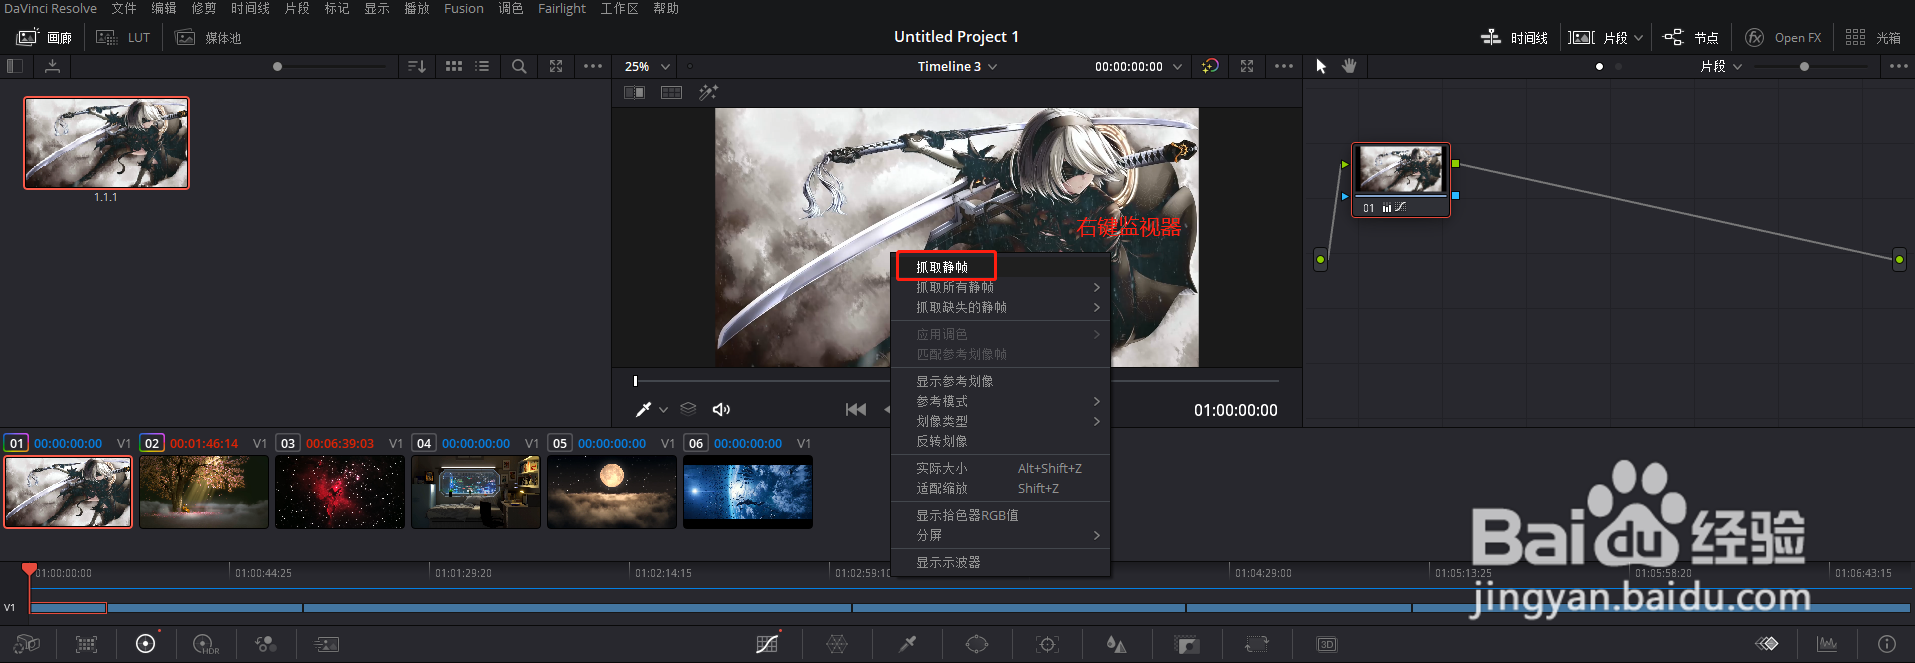Open the Color Match palette
This screenshot has height=663, width=1915.
click(87, 644)
